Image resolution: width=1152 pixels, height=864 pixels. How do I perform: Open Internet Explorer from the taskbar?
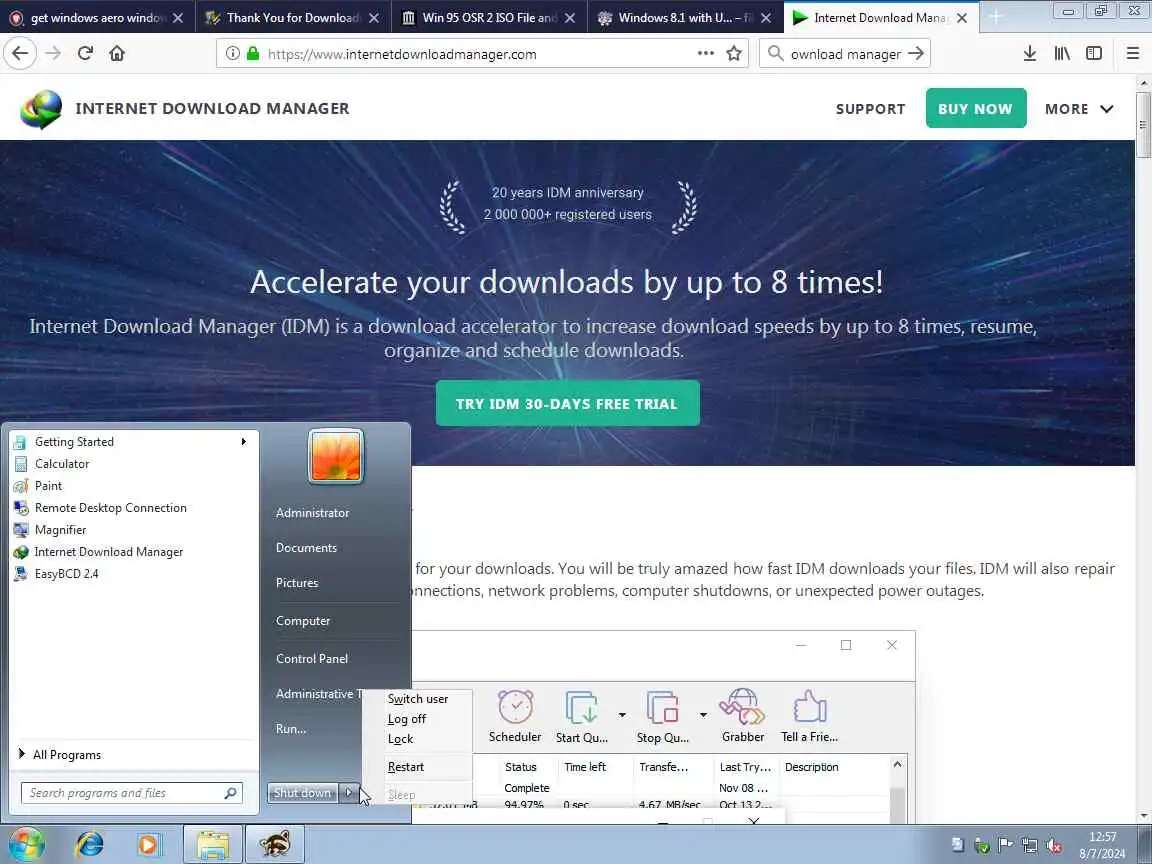tap(90, 844)
